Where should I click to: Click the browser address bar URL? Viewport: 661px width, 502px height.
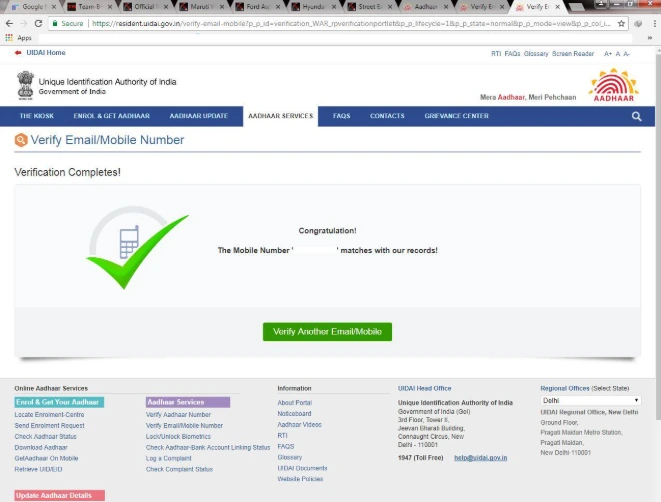351,24
